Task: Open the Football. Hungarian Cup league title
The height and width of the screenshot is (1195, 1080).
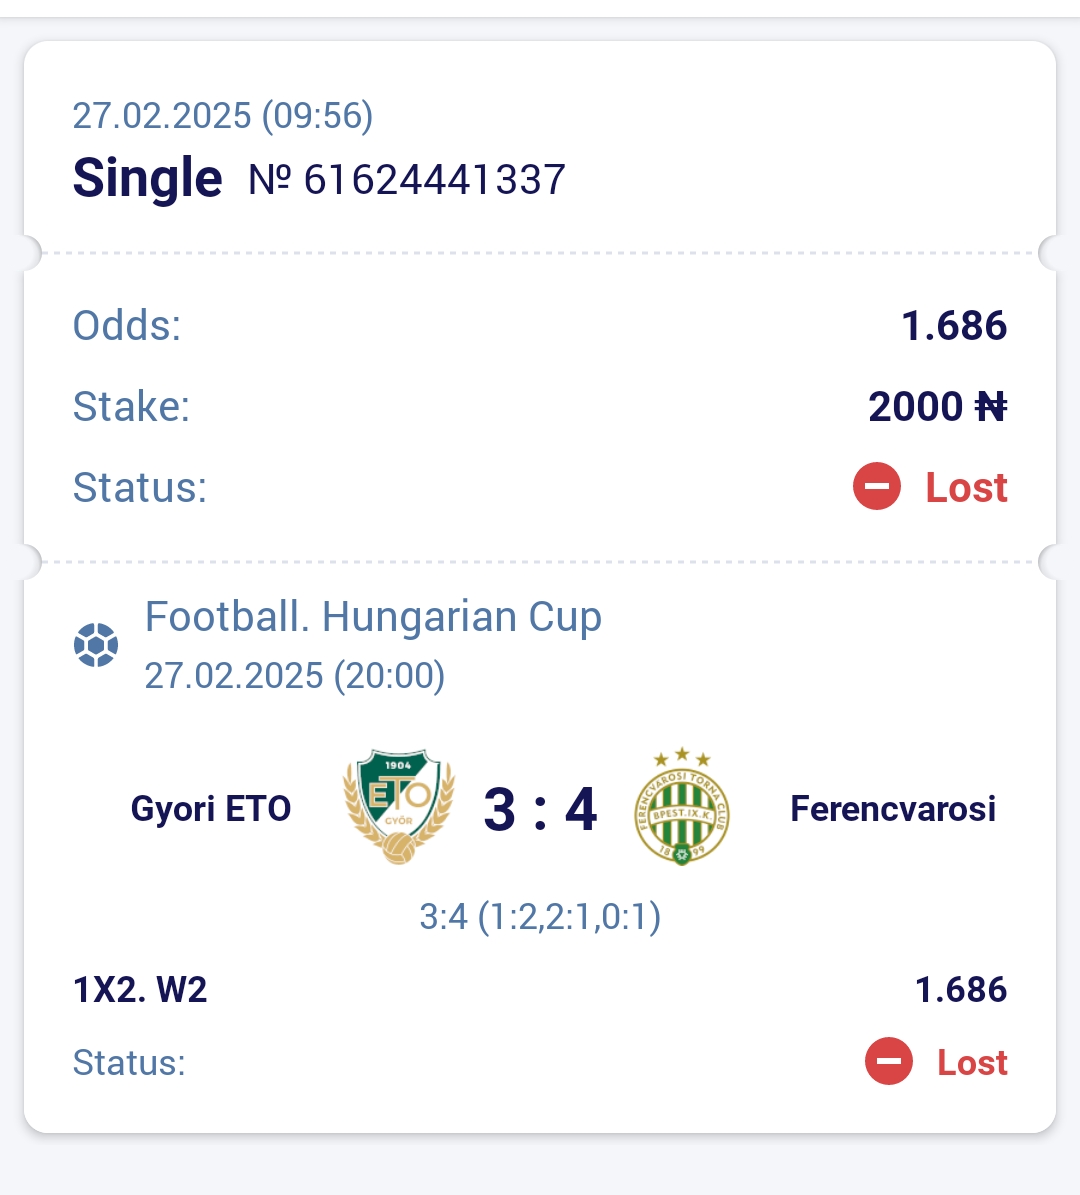Action: (373, 617)
